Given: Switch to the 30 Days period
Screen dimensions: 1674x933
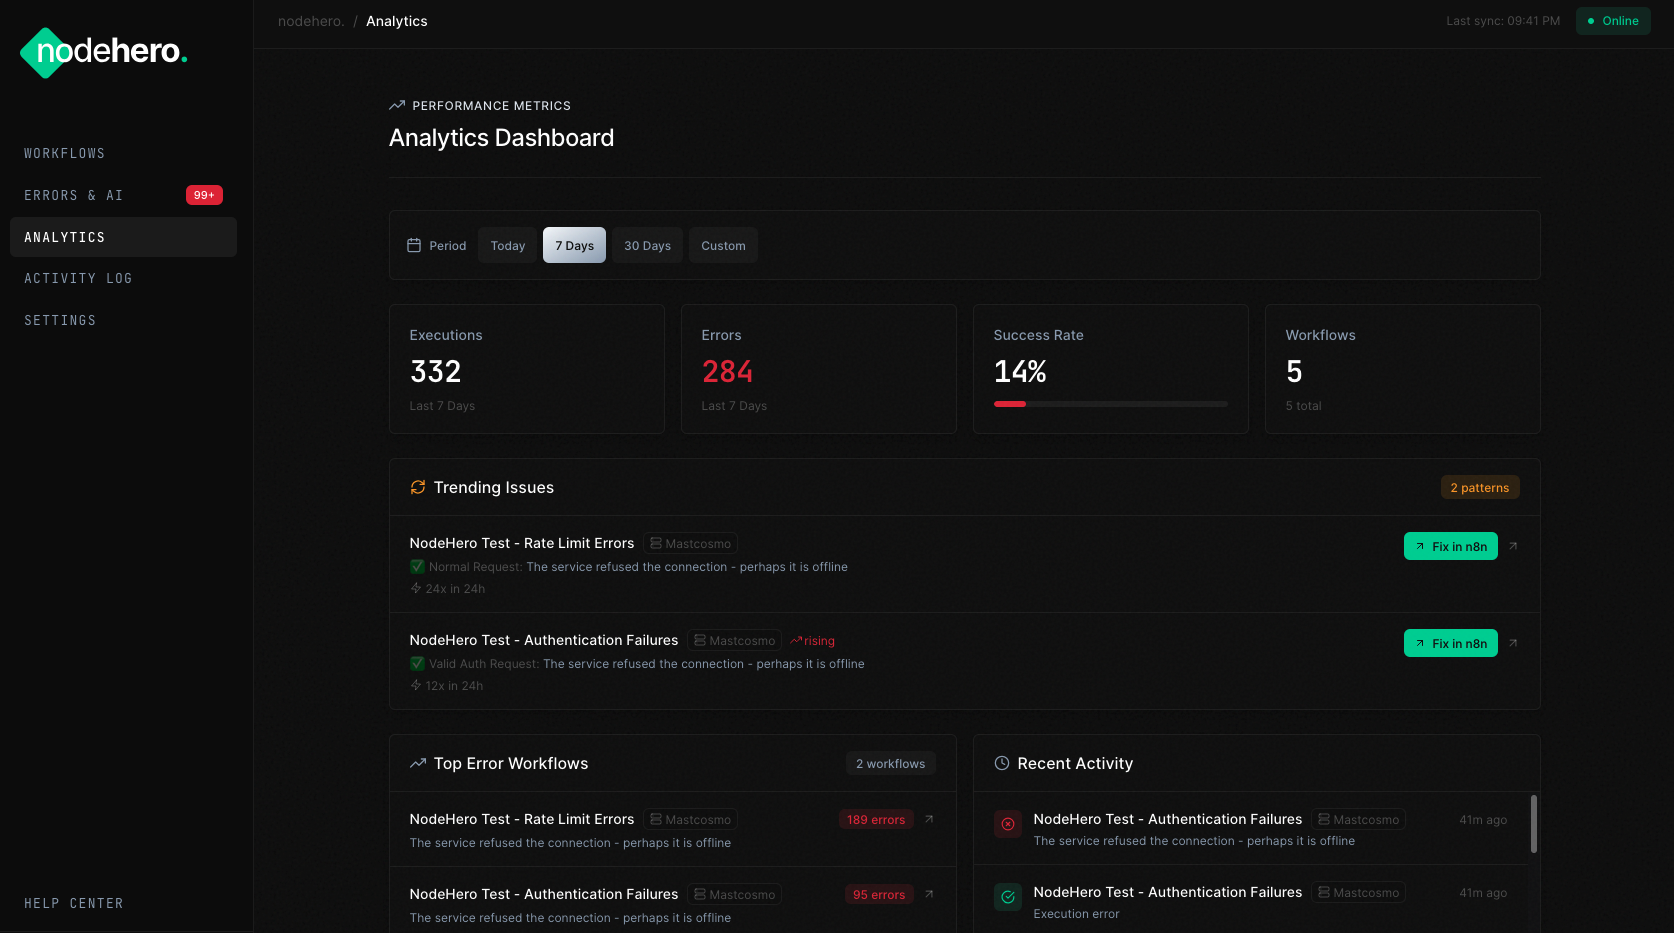Looking at the screenshot, I should coord(647,245).
